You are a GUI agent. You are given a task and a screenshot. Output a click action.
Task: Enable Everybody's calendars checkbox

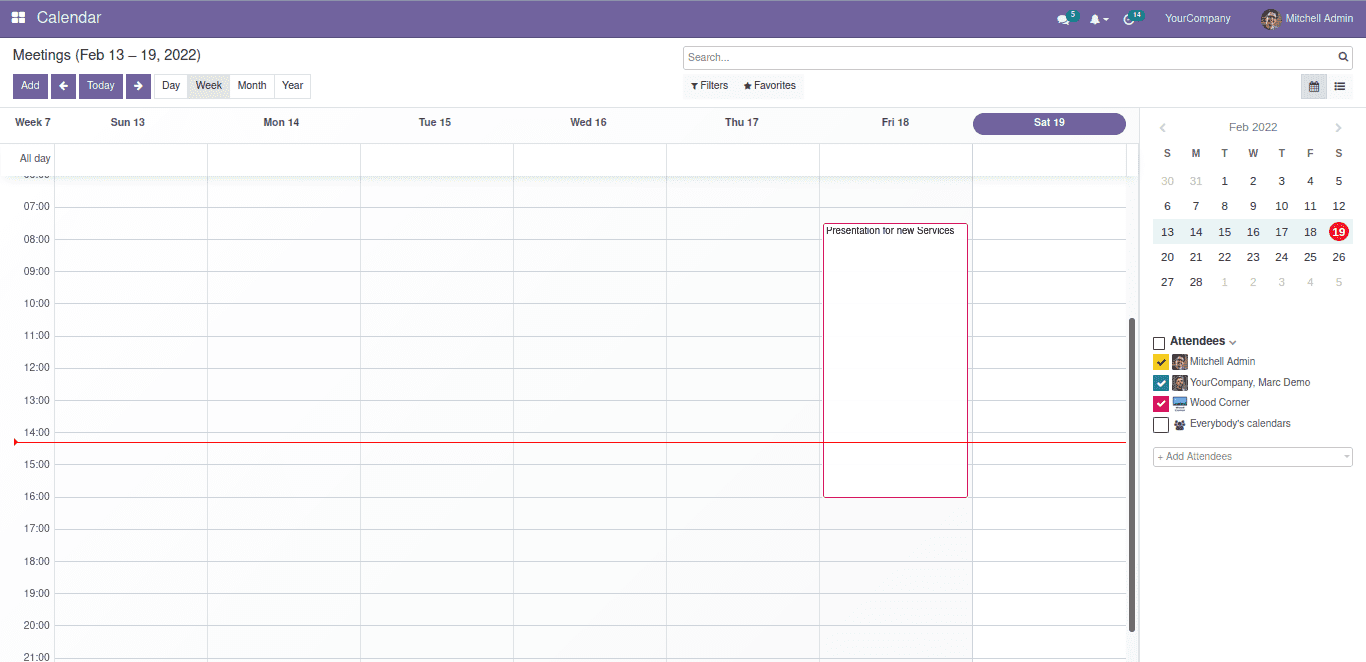click(x=1161, y=425)
